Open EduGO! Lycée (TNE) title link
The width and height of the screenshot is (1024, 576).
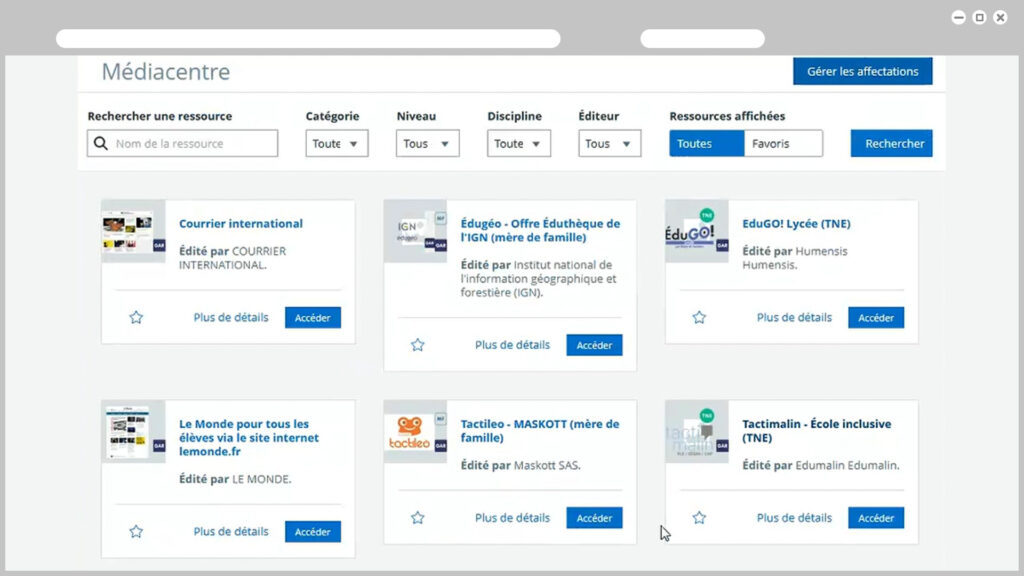click(x=796, y=223)
